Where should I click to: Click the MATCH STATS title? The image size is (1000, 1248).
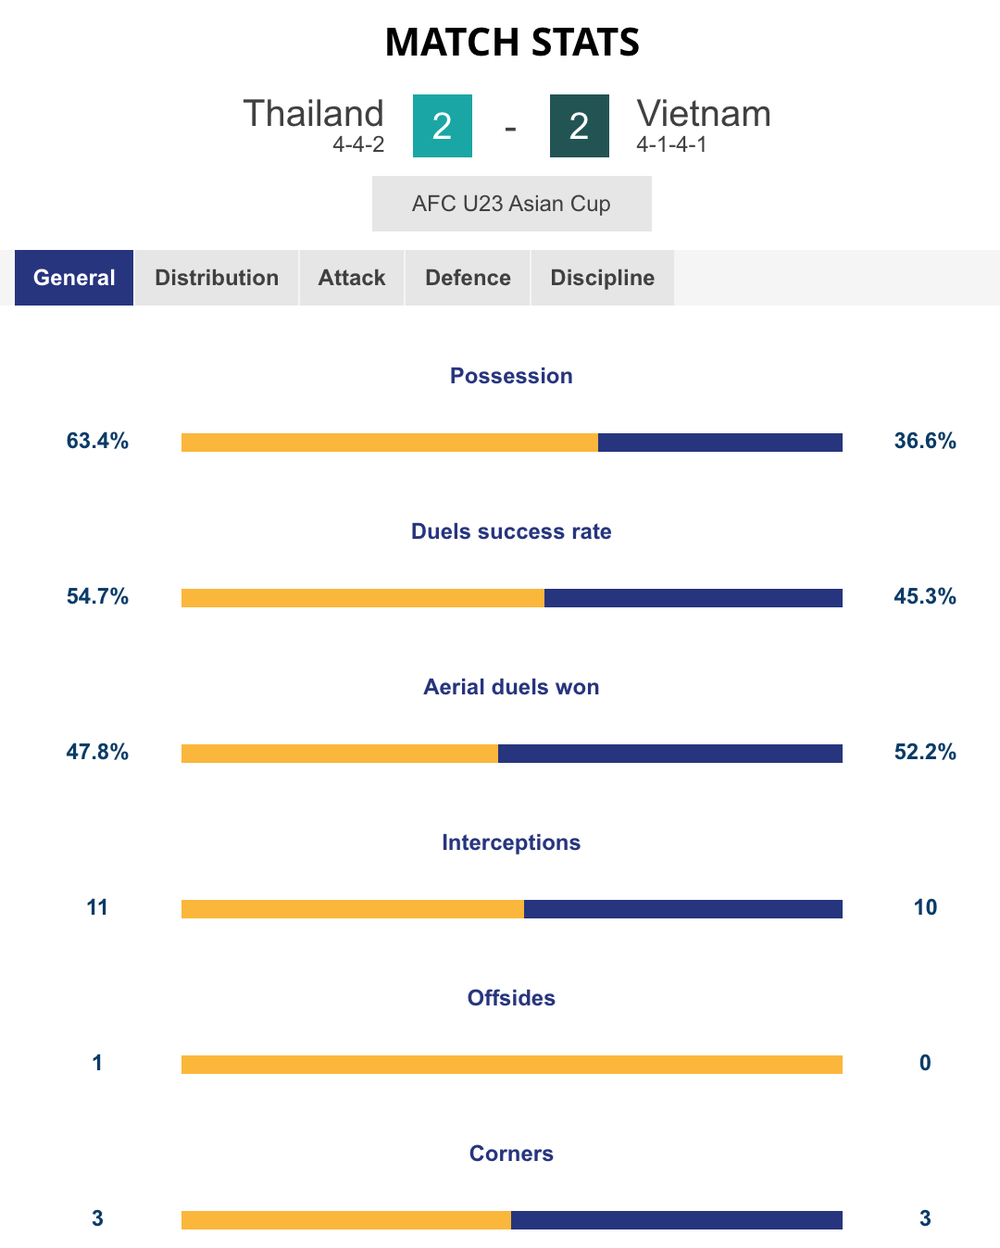[x=511, y=42]
